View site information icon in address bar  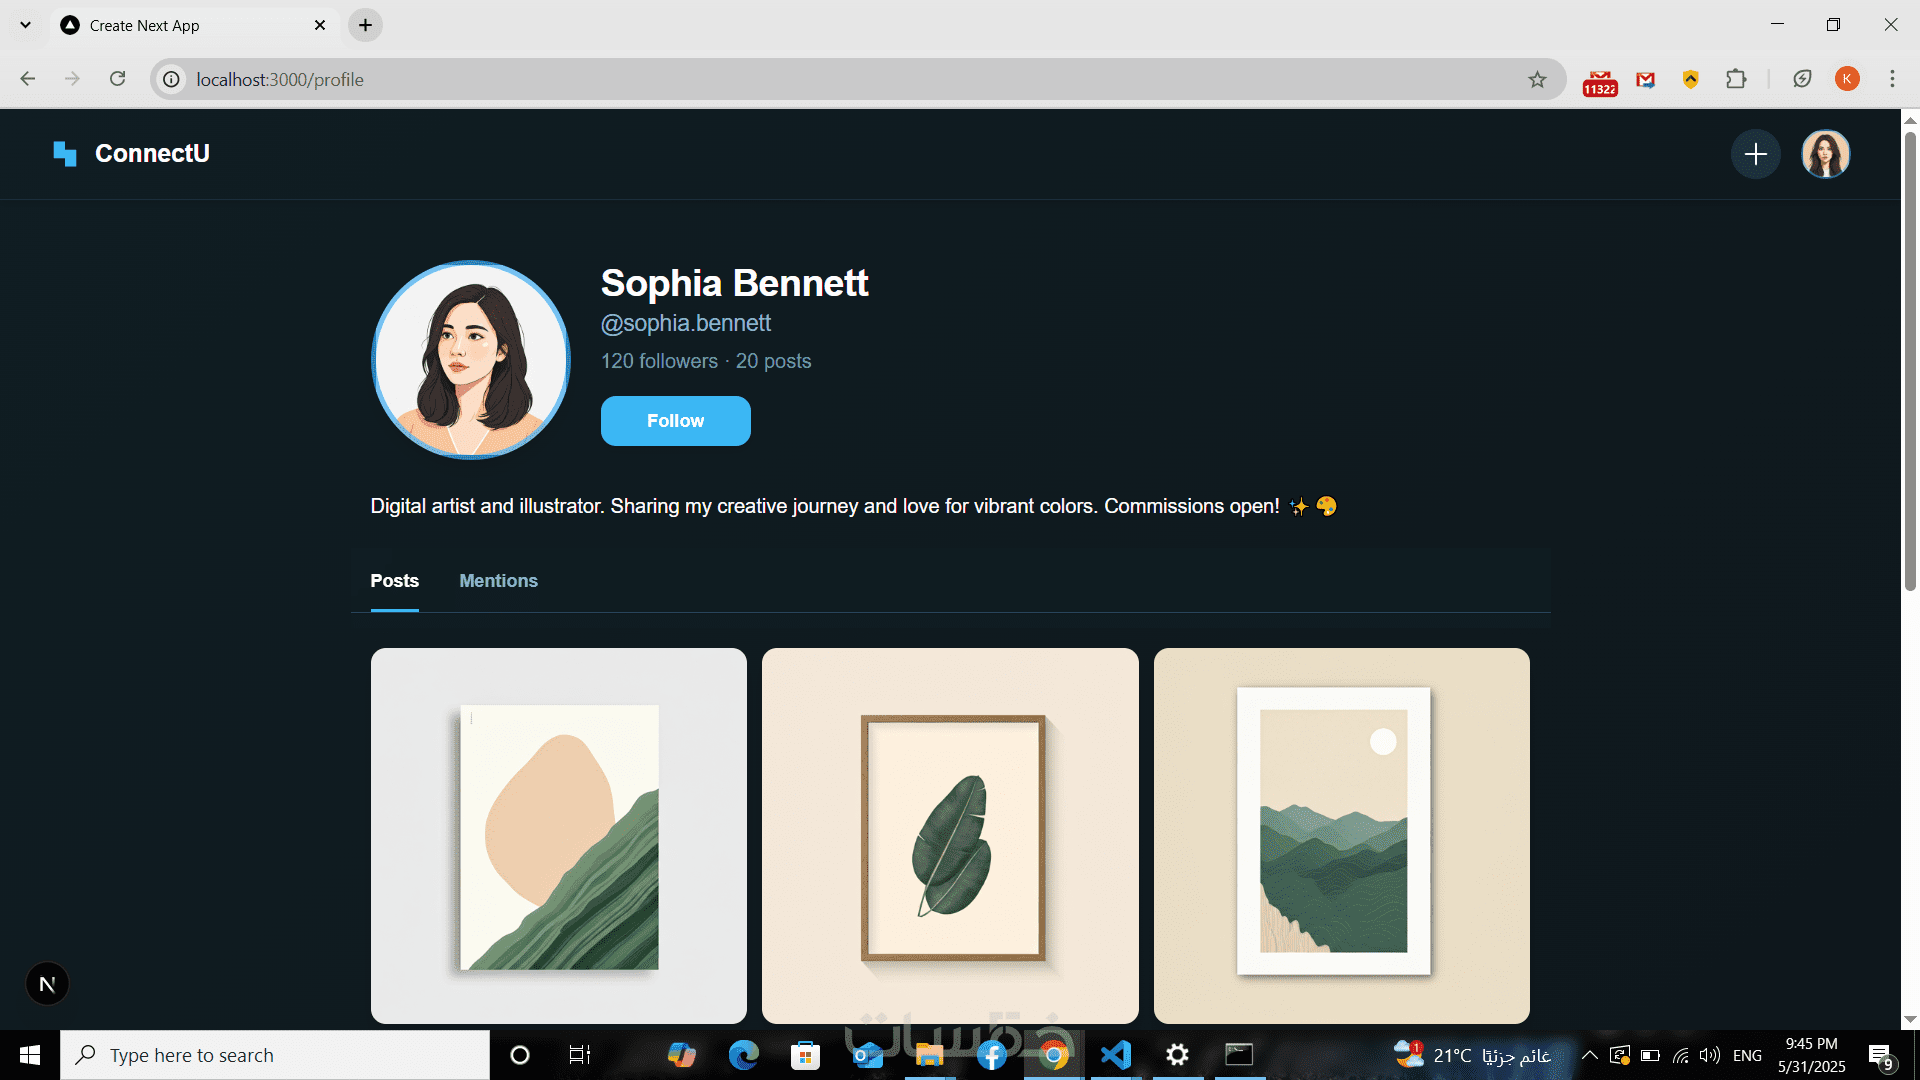(172, 80)
